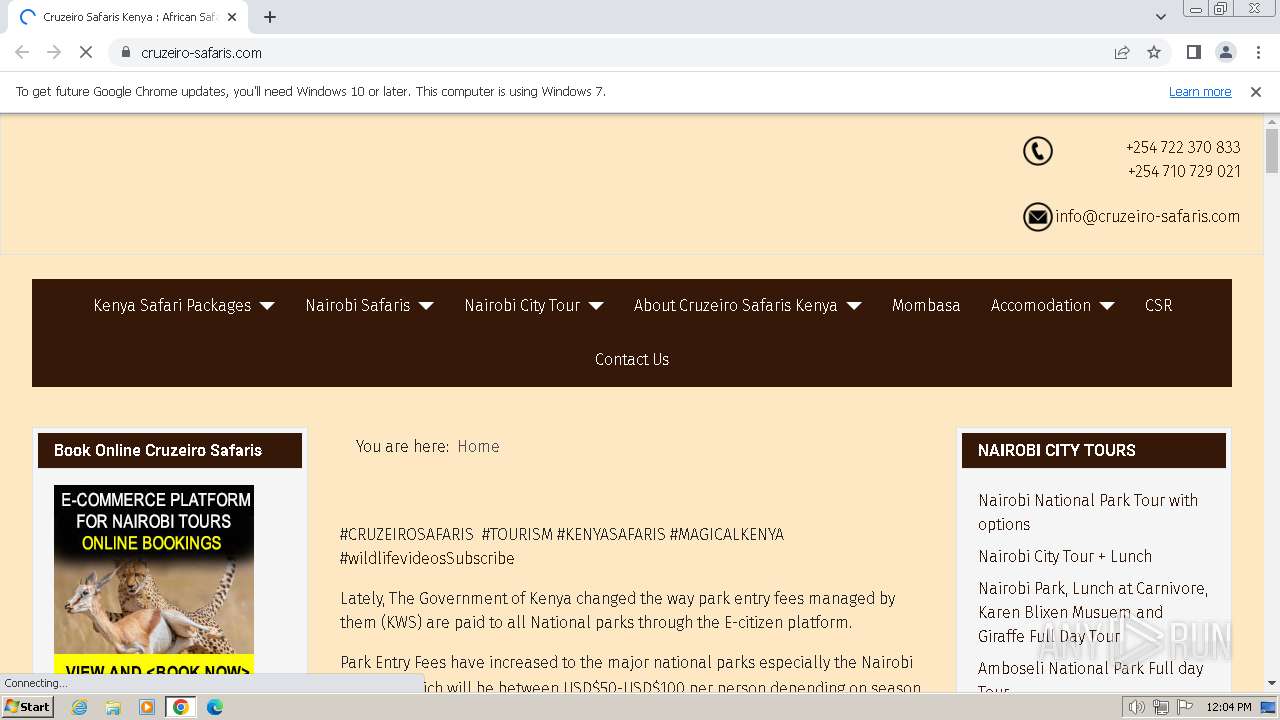The height and width of the screenshot is (720, 1280).
Task: Bookmark this tab with star icon
Action: click(1154, 53)
